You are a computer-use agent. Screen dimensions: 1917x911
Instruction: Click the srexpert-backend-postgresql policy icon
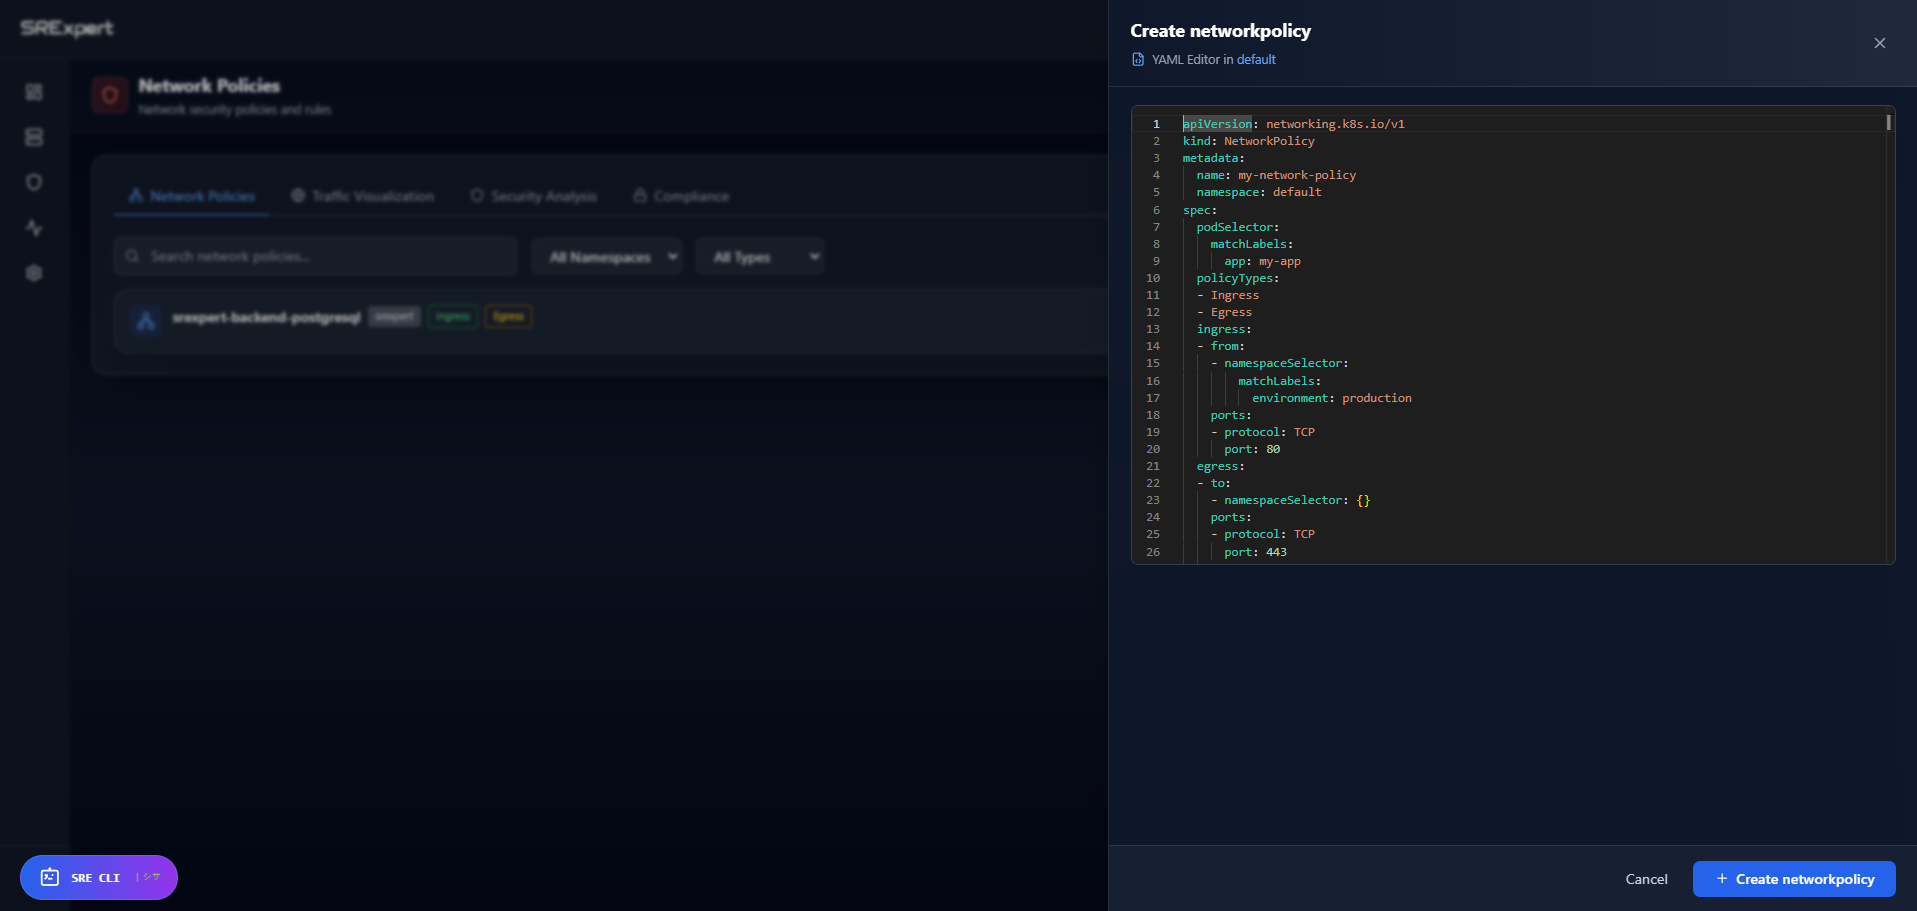tap(146, 320)
